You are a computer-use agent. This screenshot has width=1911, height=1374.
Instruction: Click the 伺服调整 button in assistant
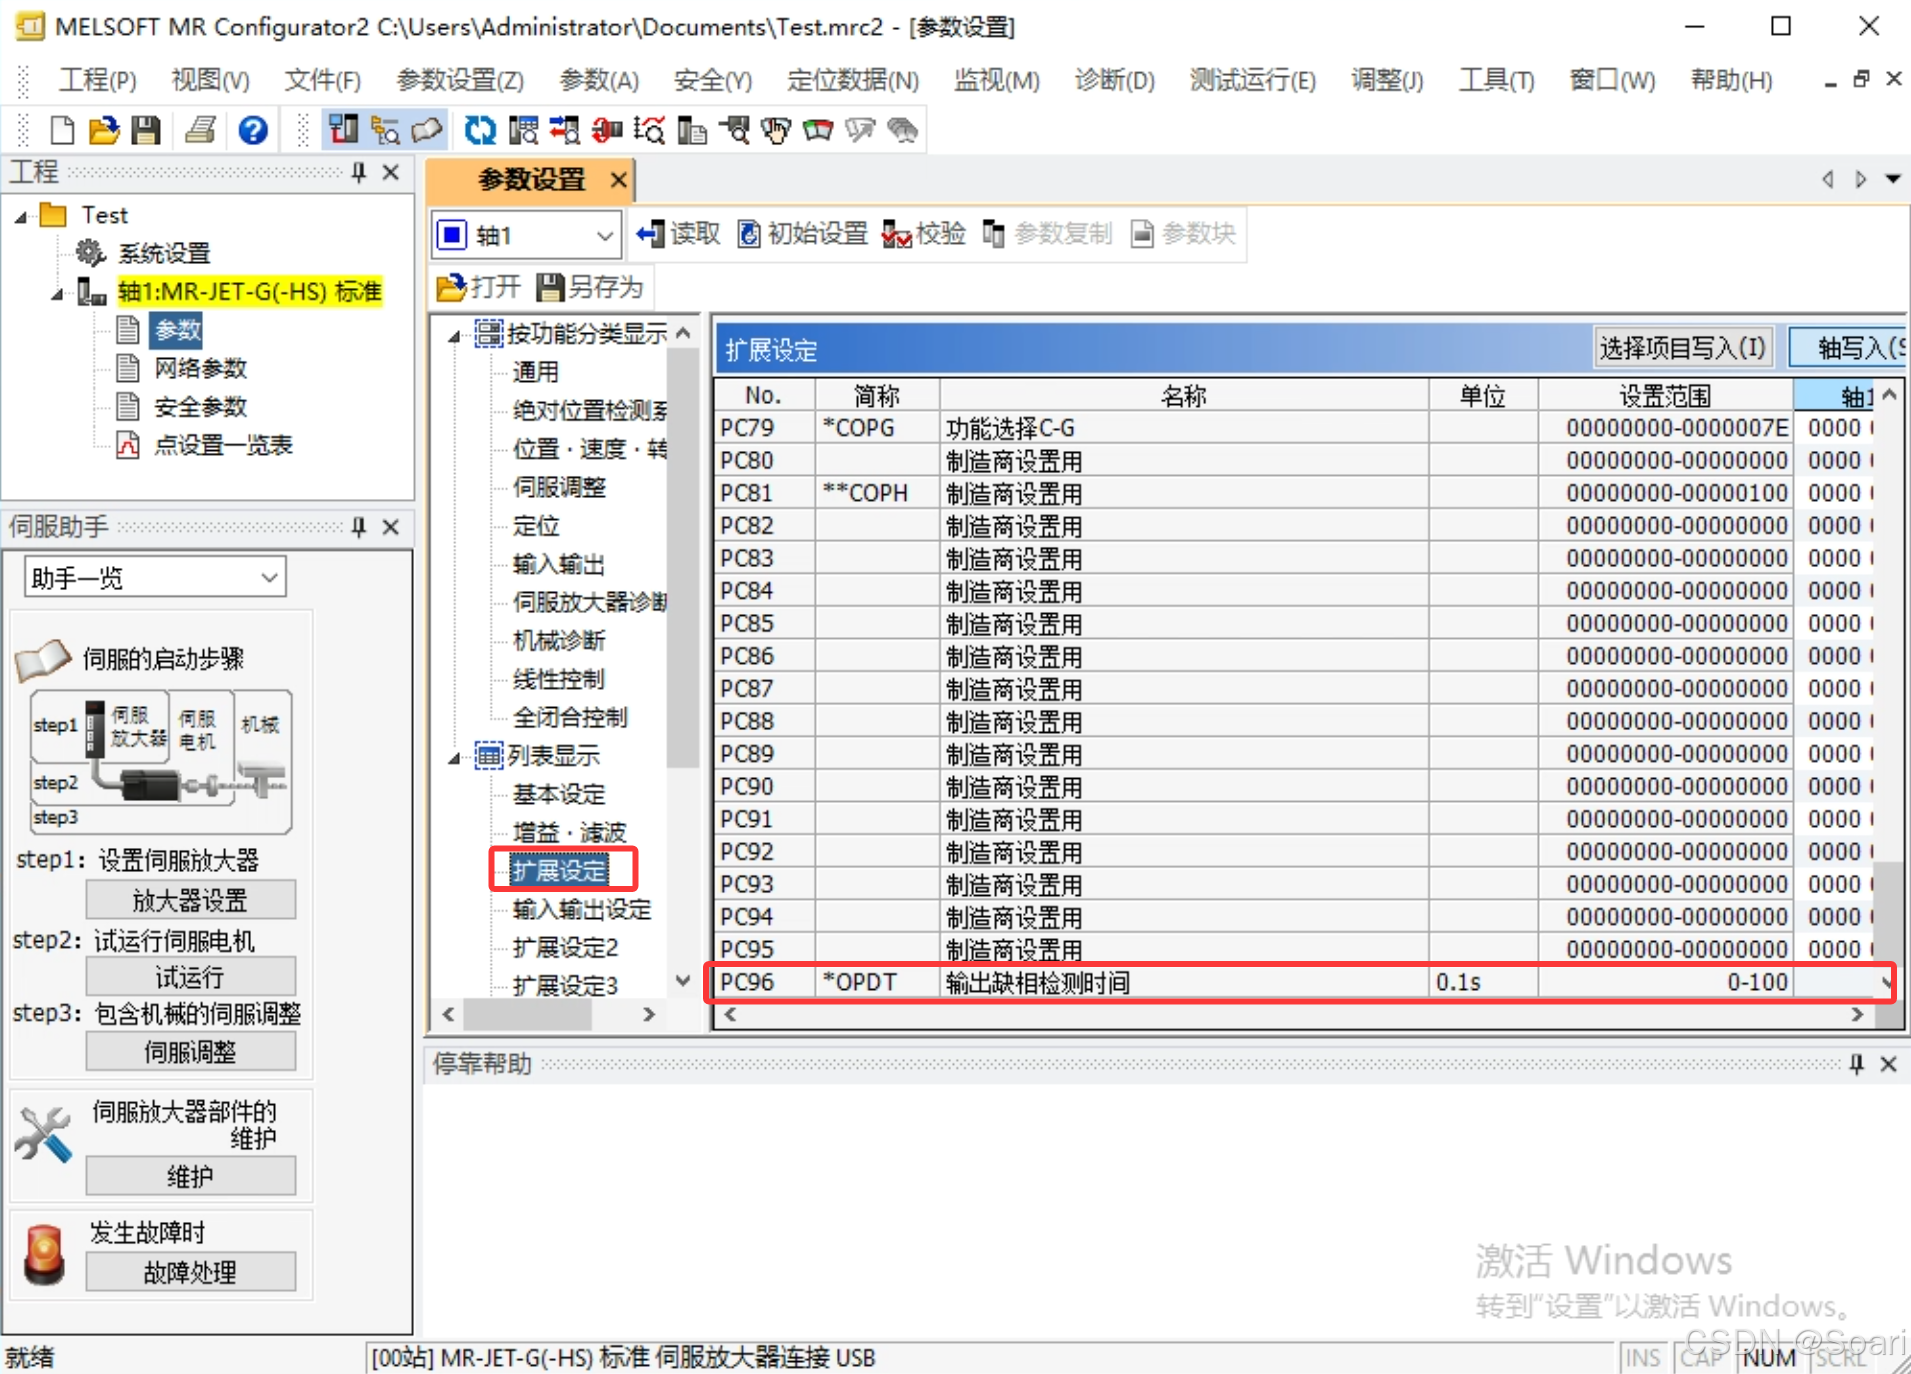point(190,1051)
